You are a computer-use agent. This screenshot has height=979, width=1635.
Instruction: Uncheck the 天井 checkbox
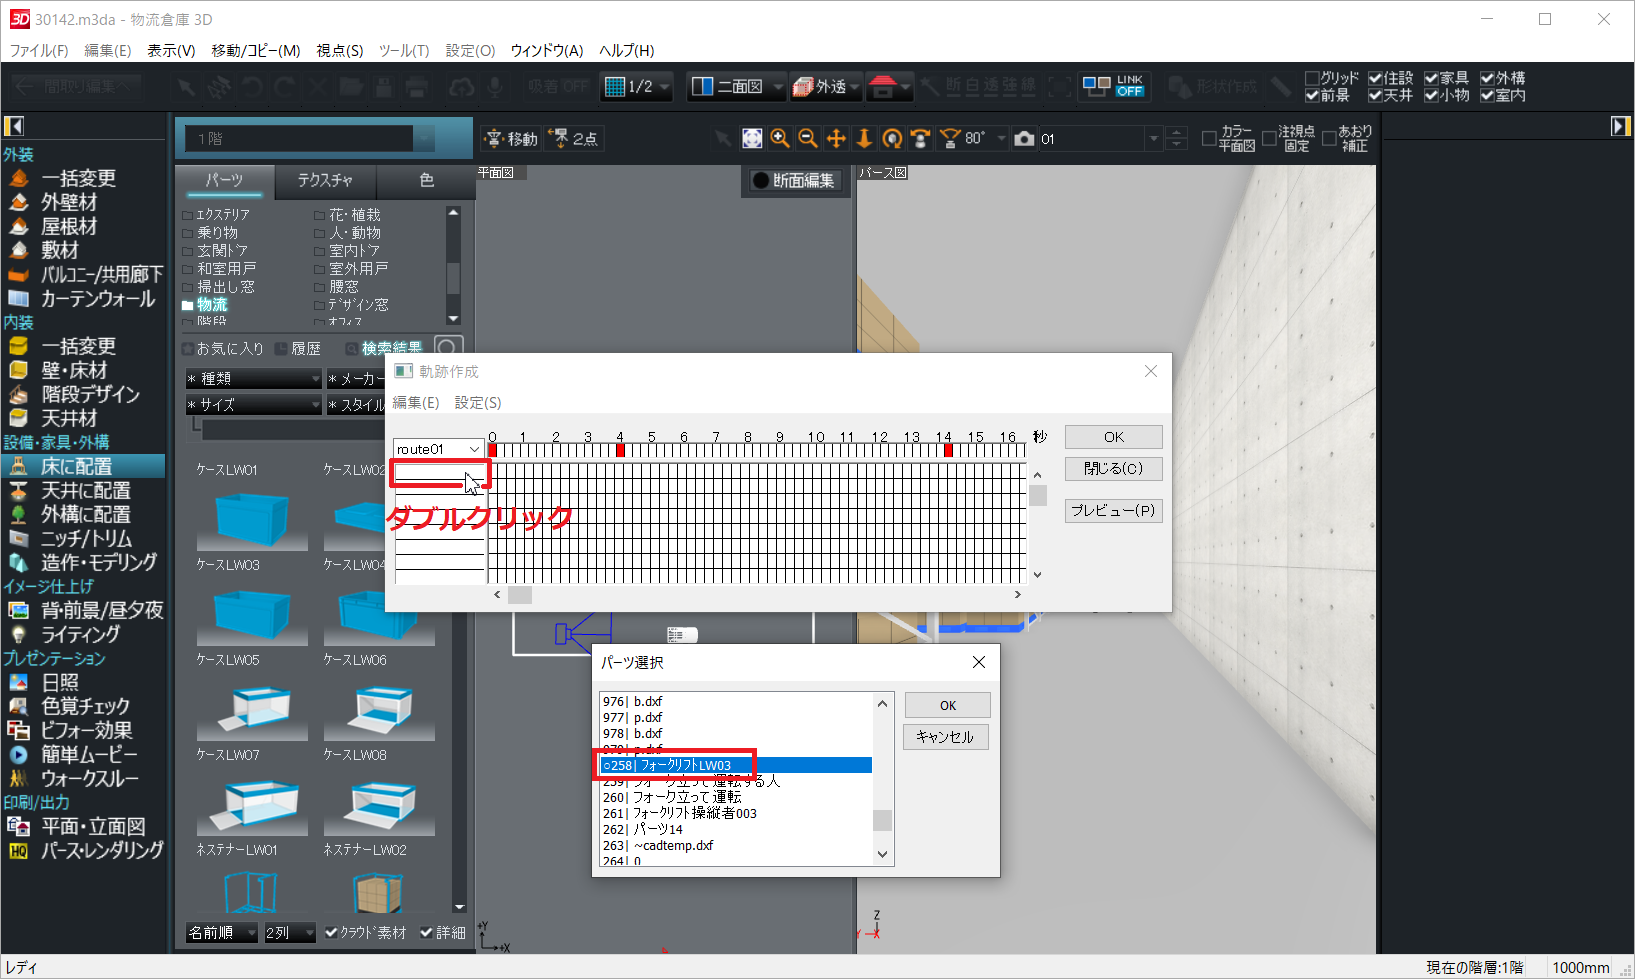click(x=1376, y=95)
